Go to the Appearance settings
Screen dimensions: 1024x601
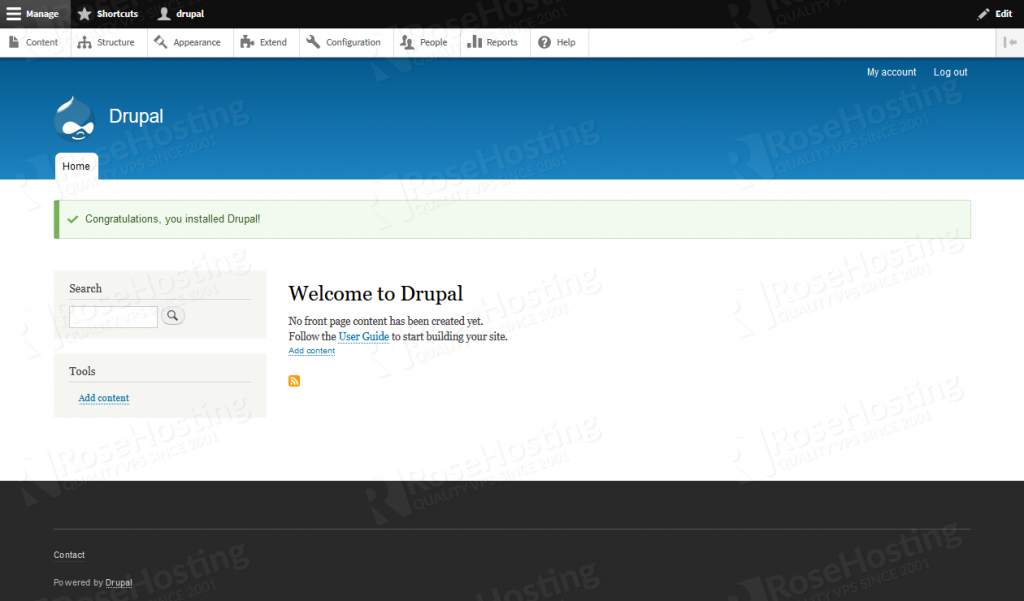188,43
